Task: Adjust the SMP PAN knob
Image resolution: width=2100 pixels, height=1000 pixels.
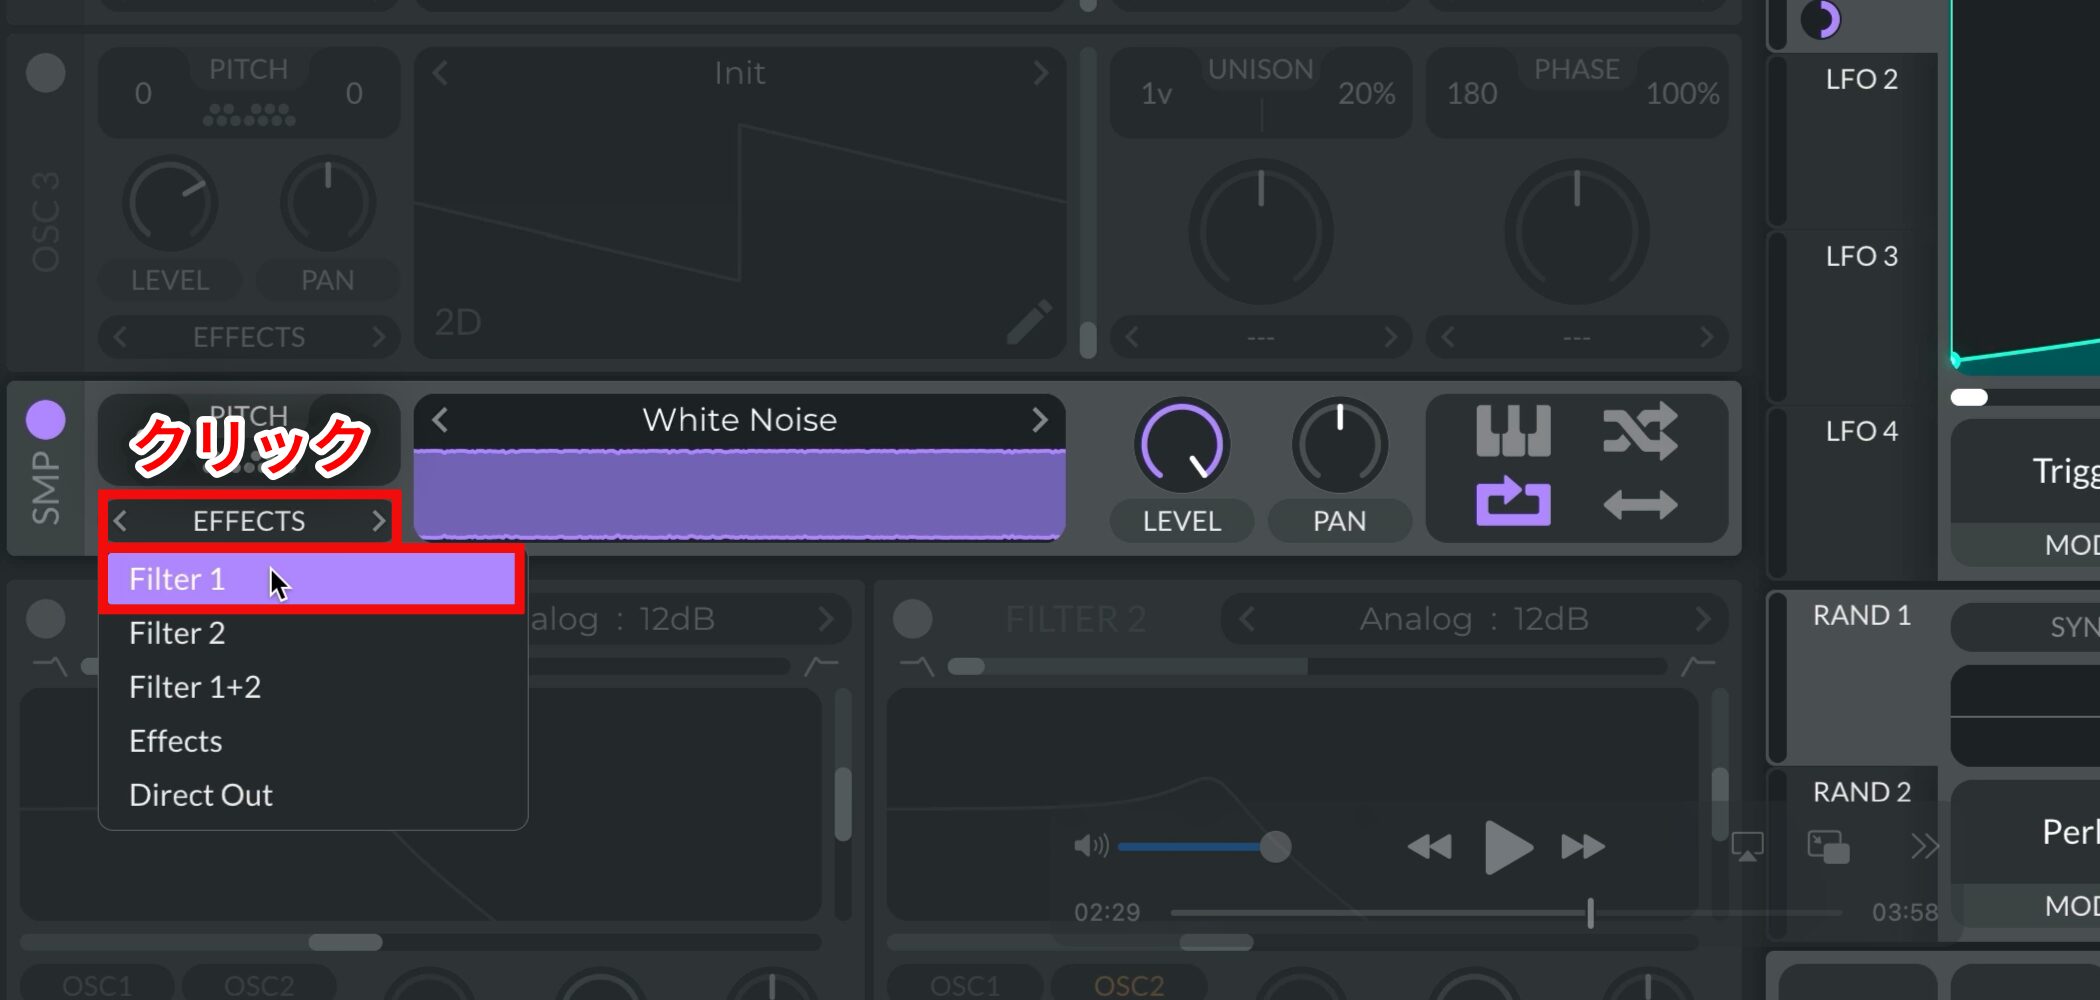Action: point(1339,446)
